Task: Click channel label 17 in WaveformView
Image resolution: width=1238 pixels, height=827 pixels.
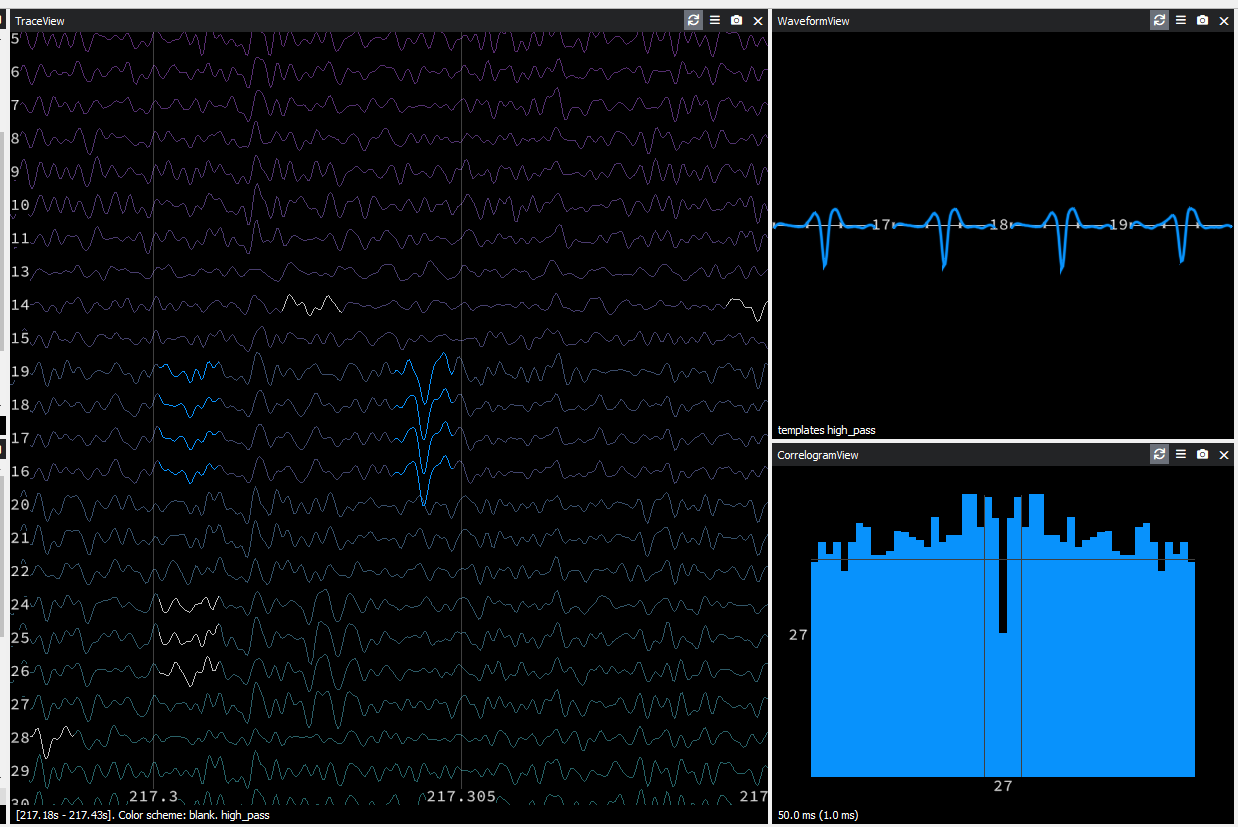Action: click(x=881, y=225)
